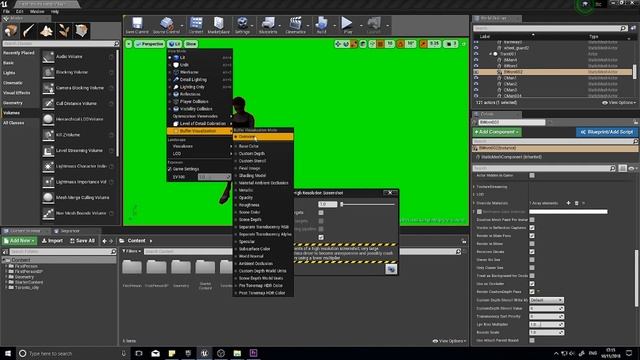This screenshot has height=360, width=640.
Task: Click the Level Streaming Volume icon
Action: pos(48,151)
